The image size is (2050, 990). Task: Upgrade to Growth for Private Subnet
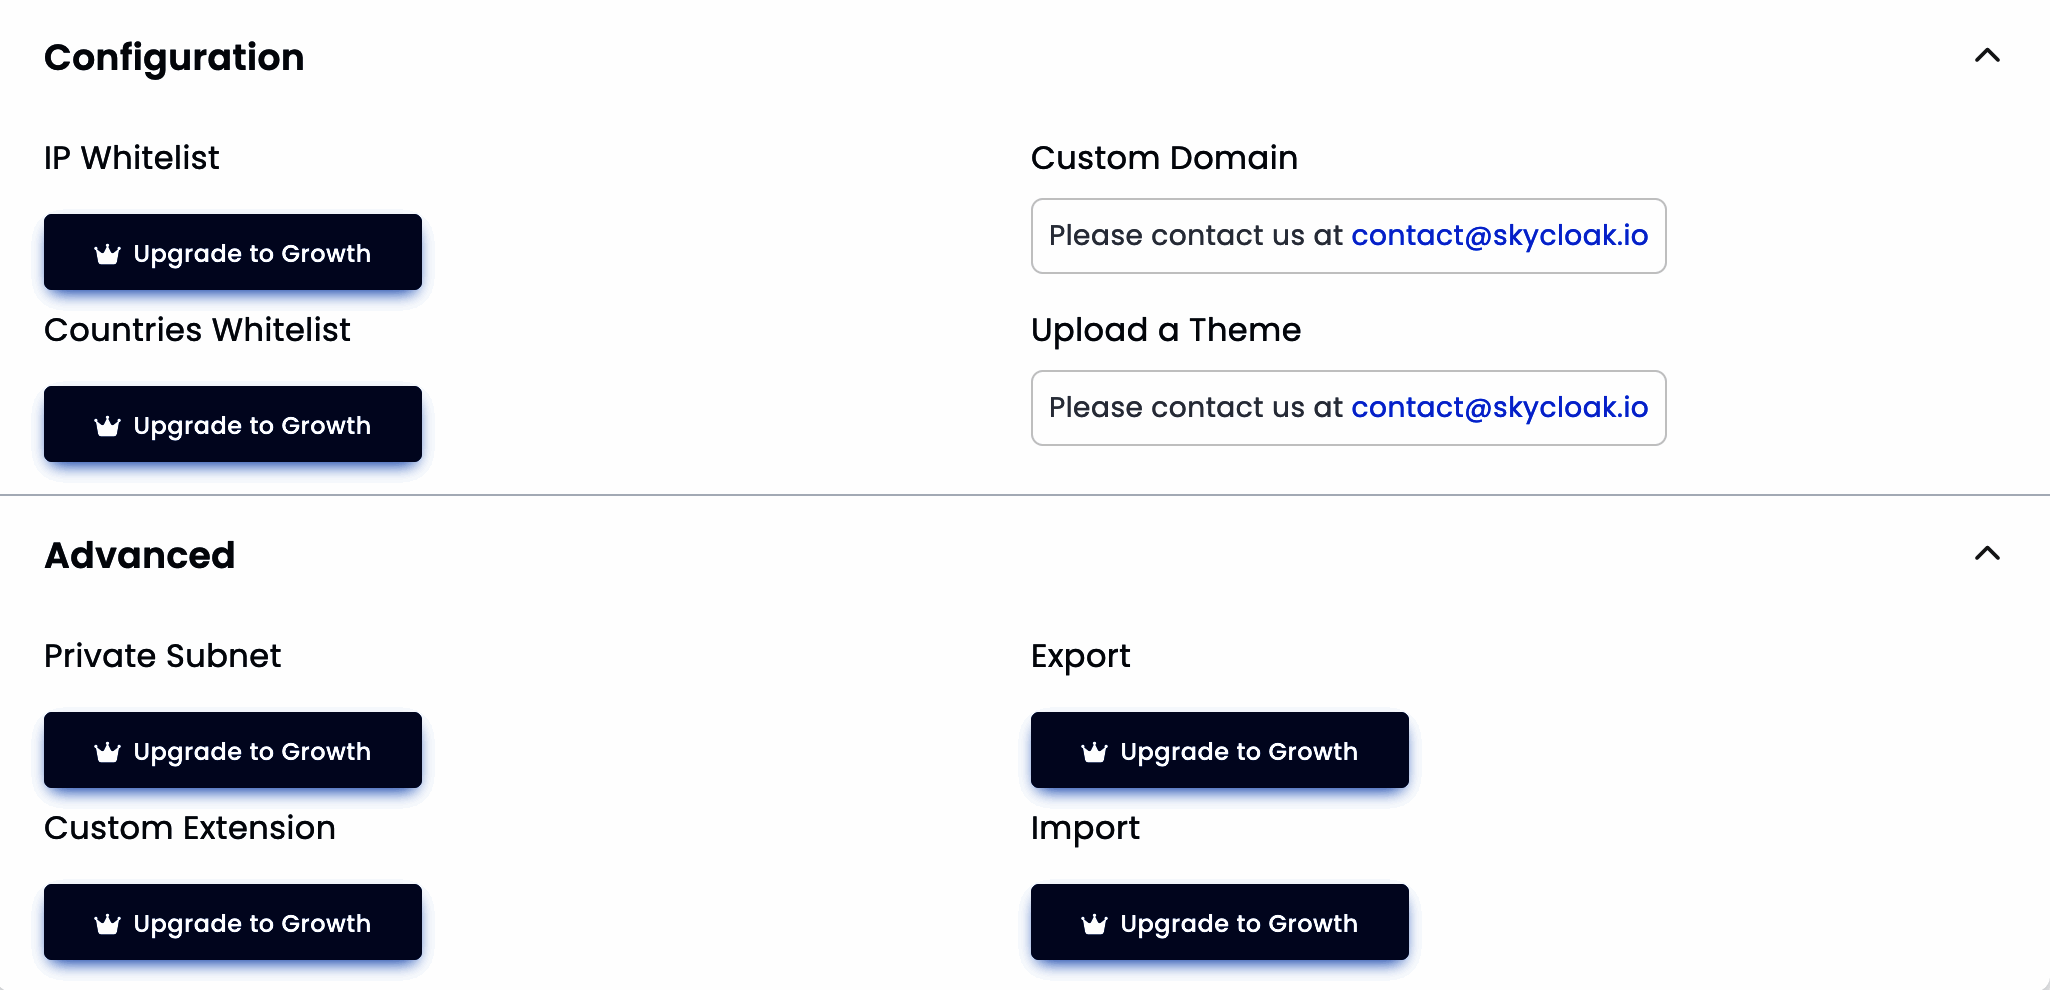point(252,751)
